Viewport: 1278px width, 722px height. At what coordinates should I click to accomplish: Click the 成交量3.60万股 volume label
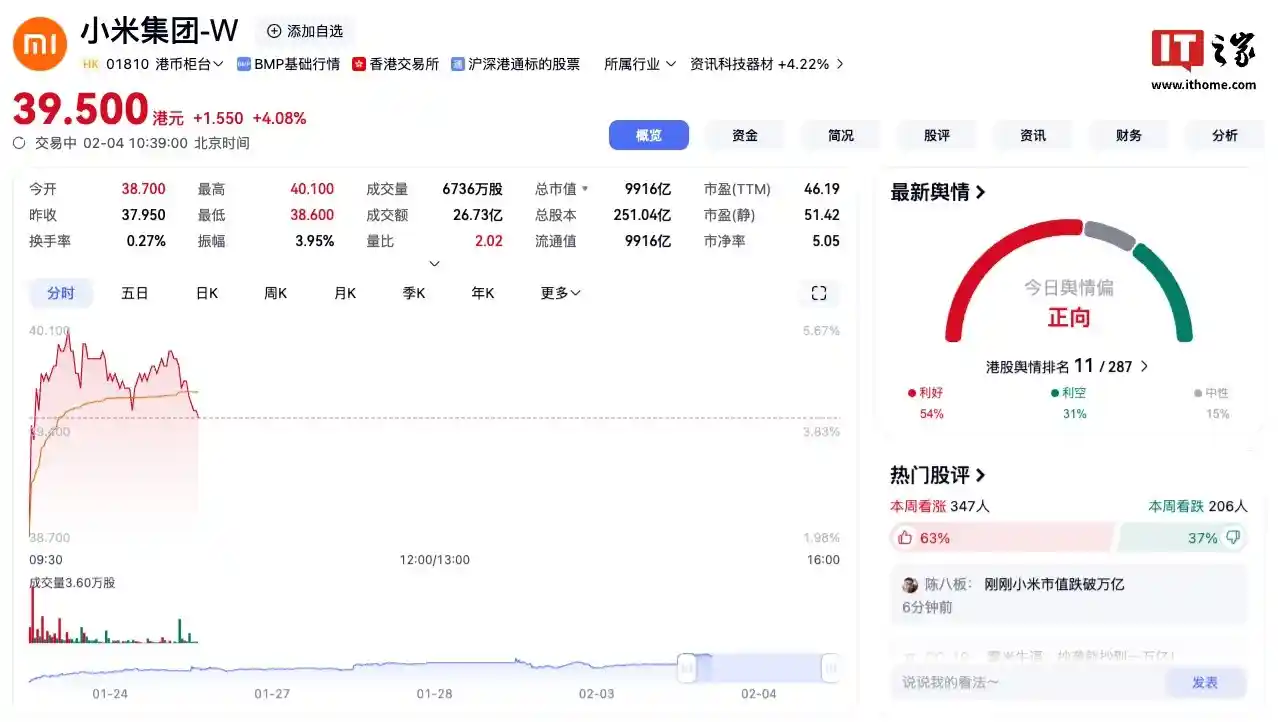(72, 582)
